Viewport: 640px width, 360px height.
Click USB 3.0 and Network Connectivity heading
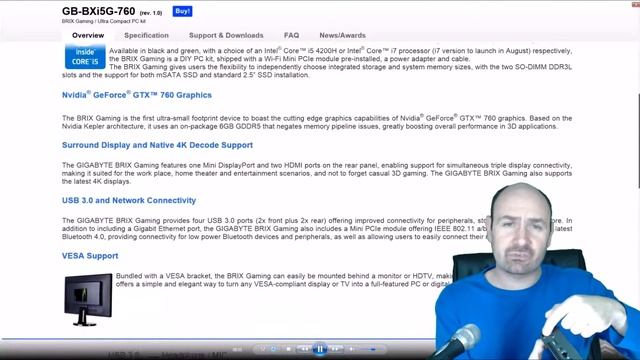coord(129,200)
